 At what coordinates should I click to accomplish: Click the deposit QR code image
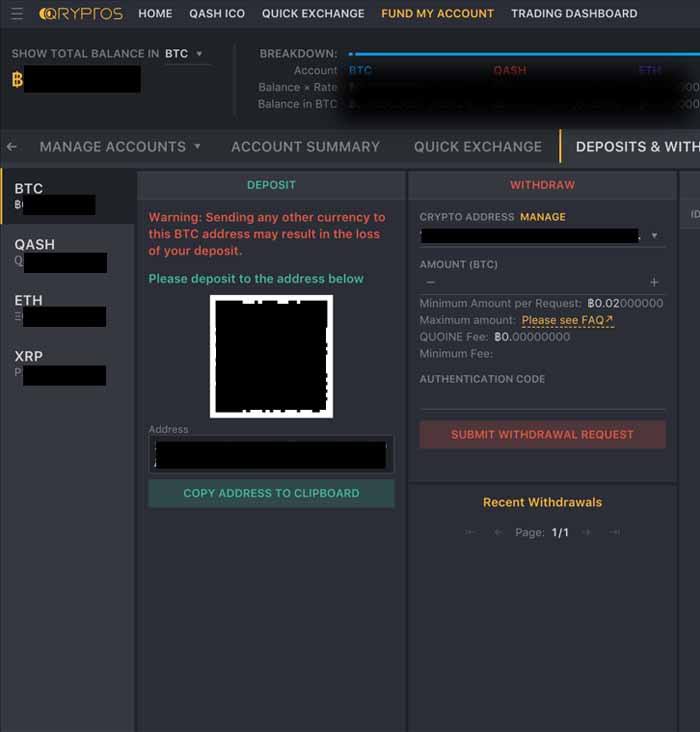point(271,356)
